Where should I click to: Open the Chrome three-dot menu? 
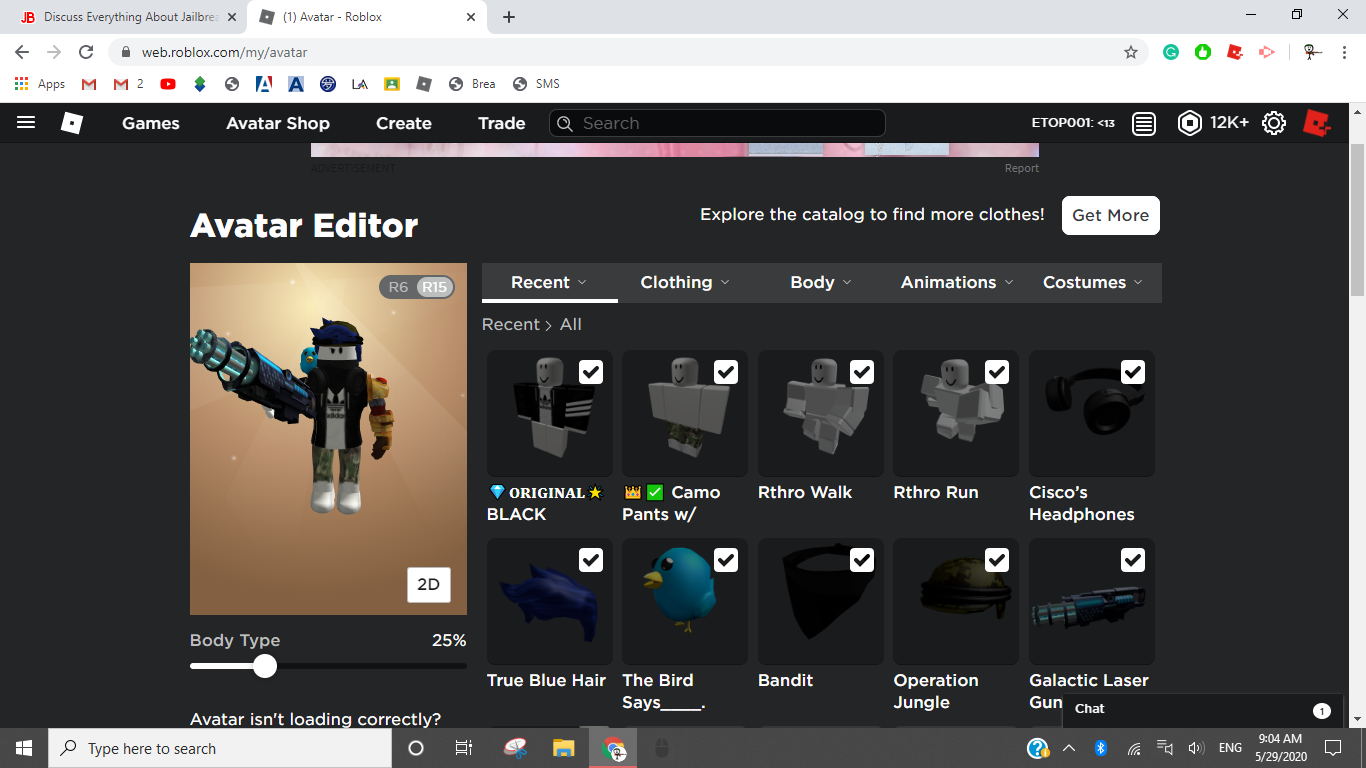(x=1343, y=52)
